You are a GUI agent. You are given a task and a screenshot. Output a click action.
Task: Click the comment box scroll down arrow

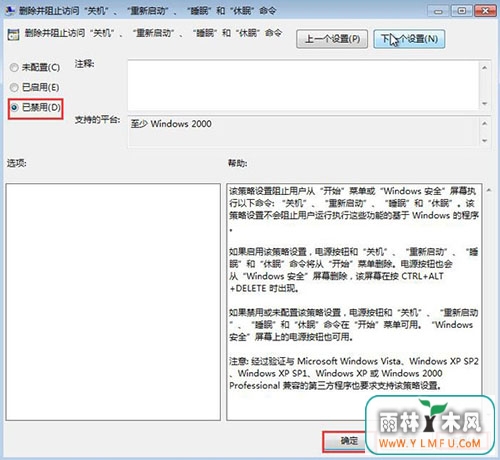(x=485, y=103)
